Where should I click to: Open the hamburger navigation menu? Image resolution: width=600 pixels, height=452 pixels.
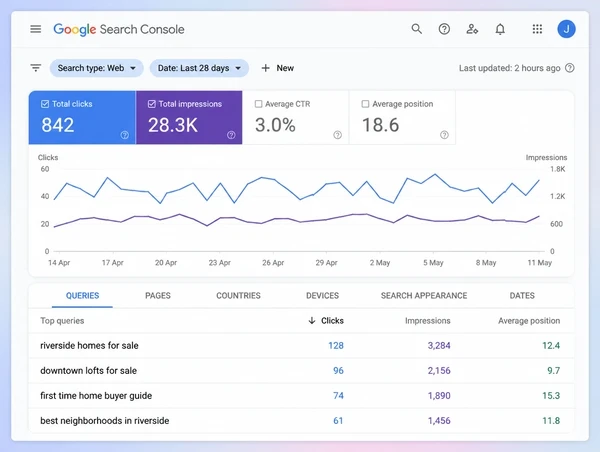(x=36, y=29)
